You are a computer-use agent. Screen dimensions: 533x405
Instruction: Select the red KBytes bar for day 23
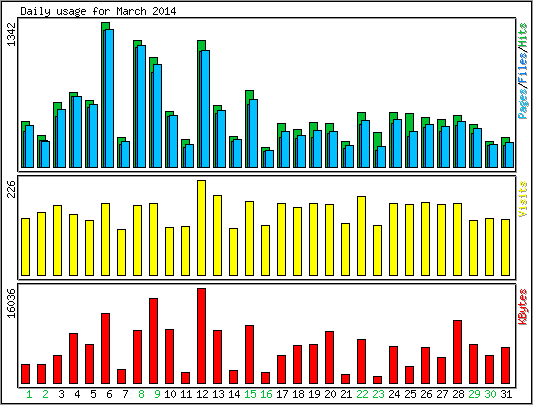coord(378,380)
